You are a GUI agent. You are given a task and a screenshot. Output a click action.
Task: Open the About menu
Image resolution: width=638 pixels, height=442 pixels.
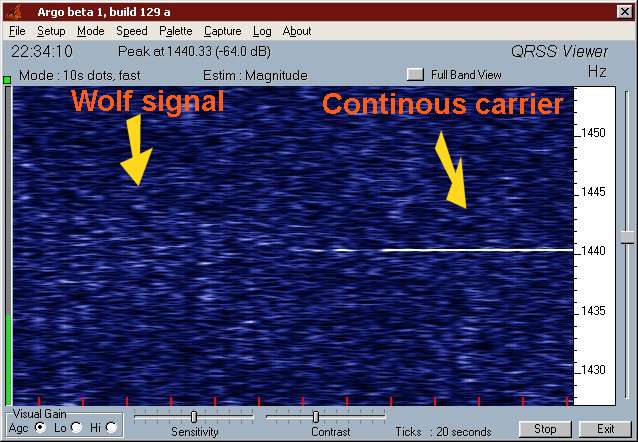[297, 31]
